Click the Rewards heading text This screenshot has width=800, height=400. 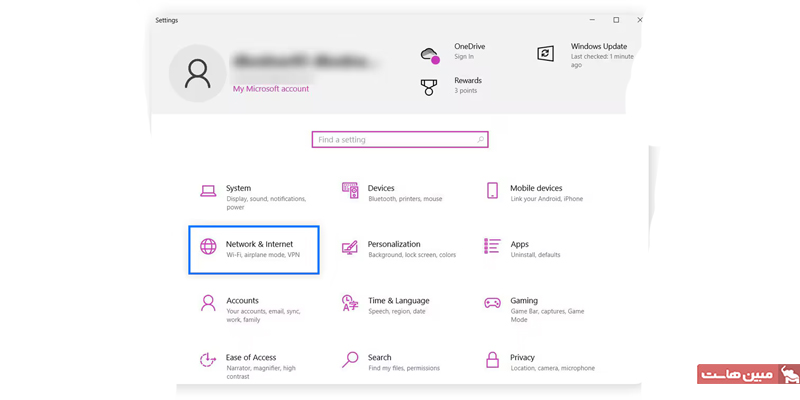[x=468, y=81]
